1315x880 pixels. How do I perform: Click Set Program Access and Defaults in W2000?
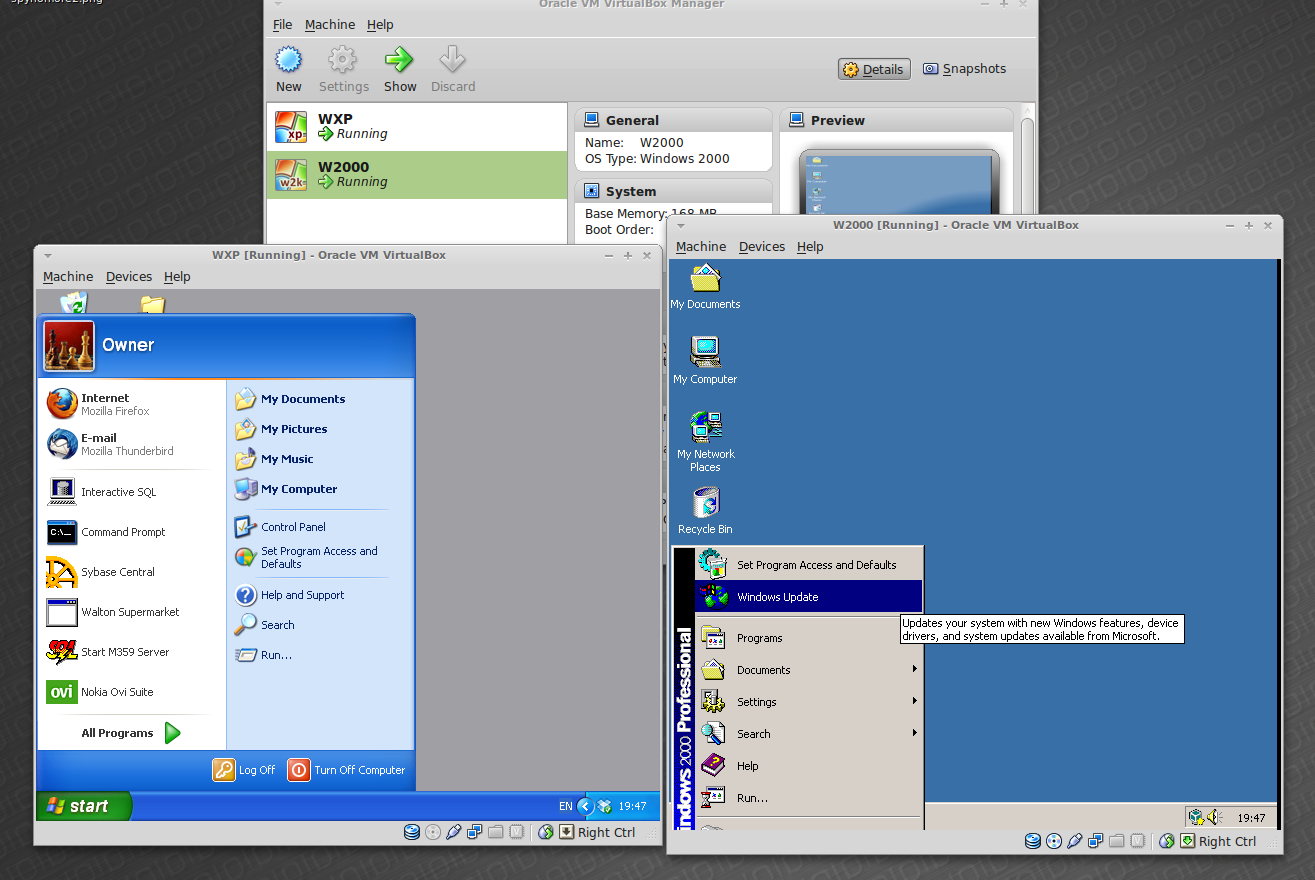[x=808, y=565]
